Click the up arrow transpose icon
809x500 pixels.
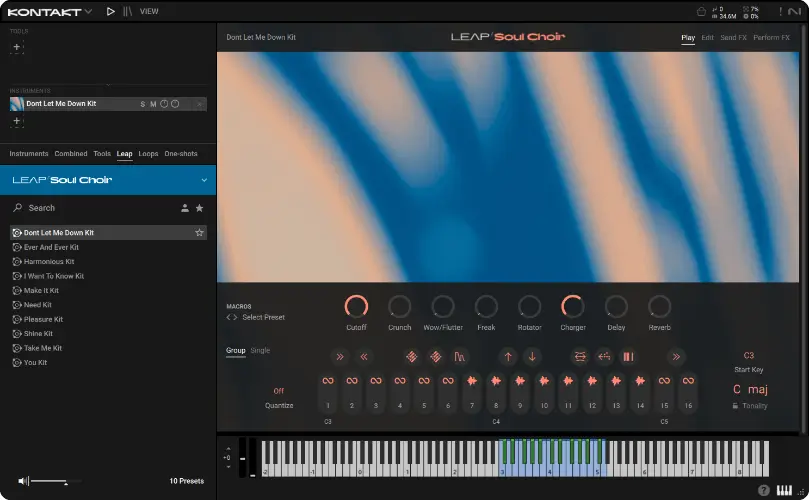(508, 356)
